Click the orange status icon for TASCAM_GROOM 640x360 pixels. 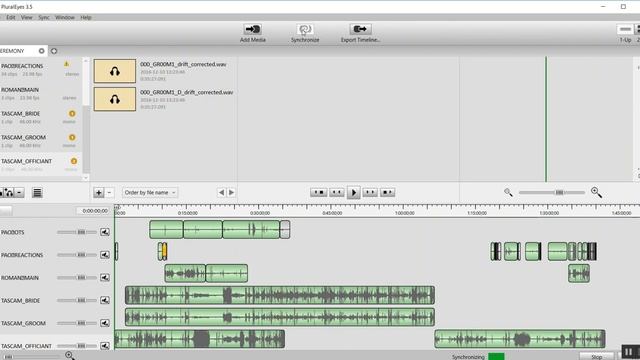[x=72, y=137]
